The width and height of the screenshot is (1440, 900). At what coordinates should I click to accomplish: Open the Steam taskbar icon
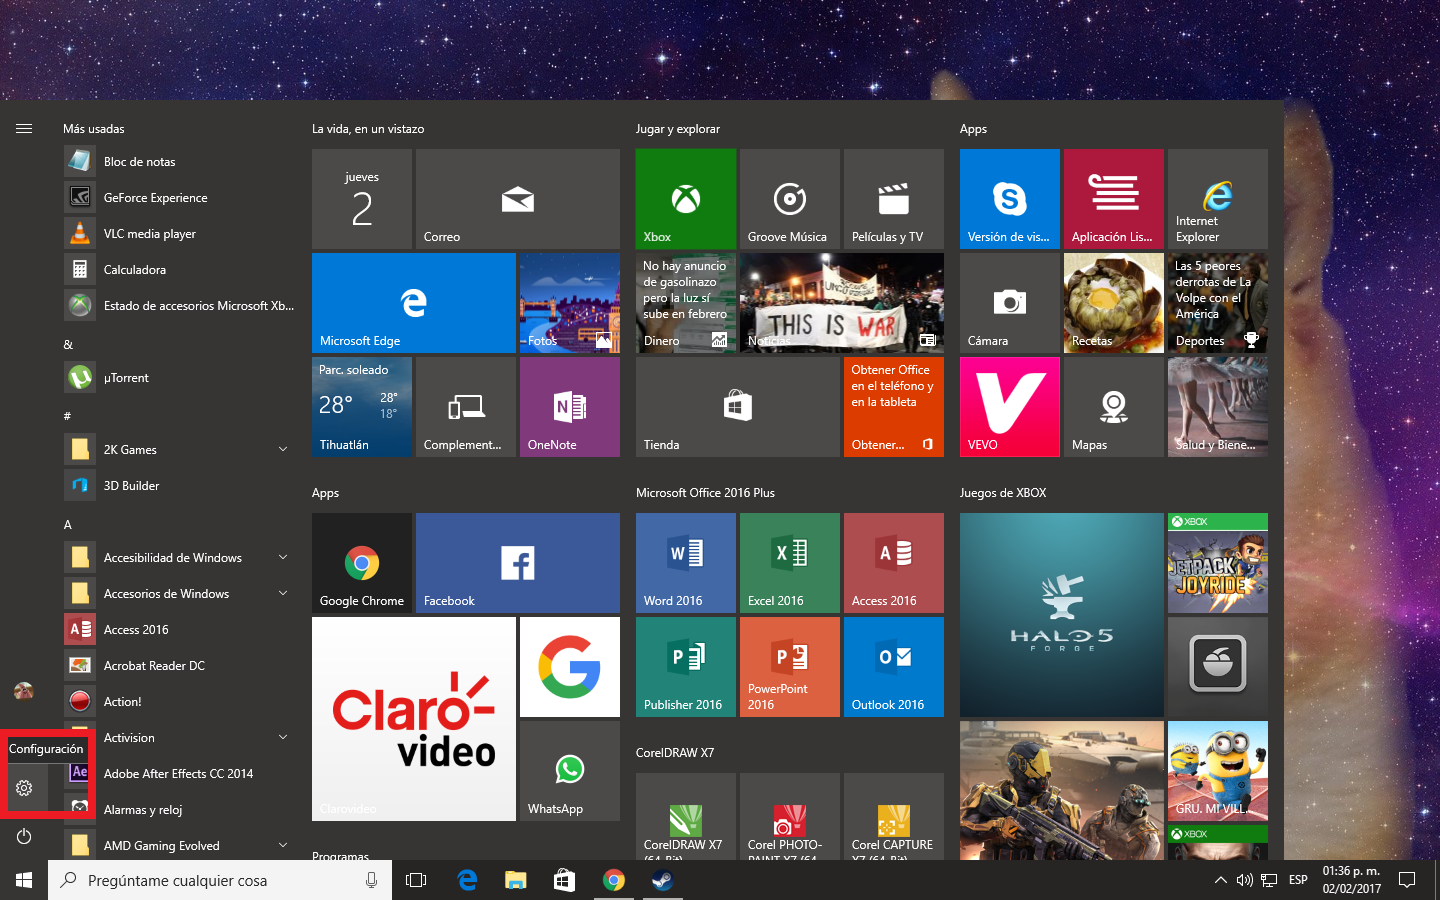point(662,880)
